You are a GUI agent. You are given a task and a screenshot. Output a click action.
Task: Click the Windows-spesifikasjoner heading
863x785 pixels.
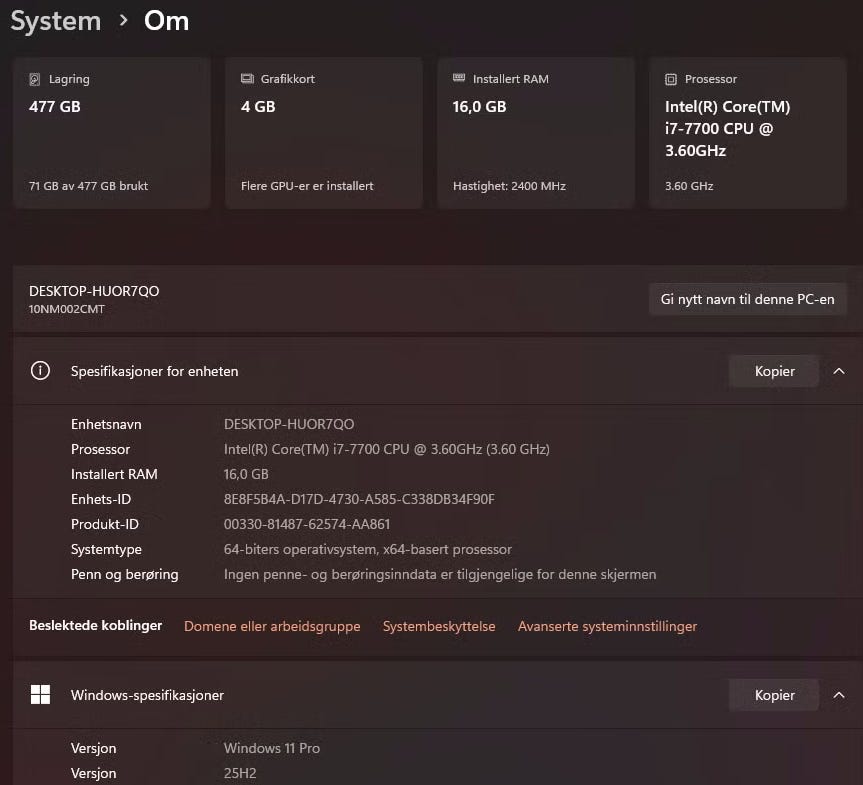tap(148, 695)
